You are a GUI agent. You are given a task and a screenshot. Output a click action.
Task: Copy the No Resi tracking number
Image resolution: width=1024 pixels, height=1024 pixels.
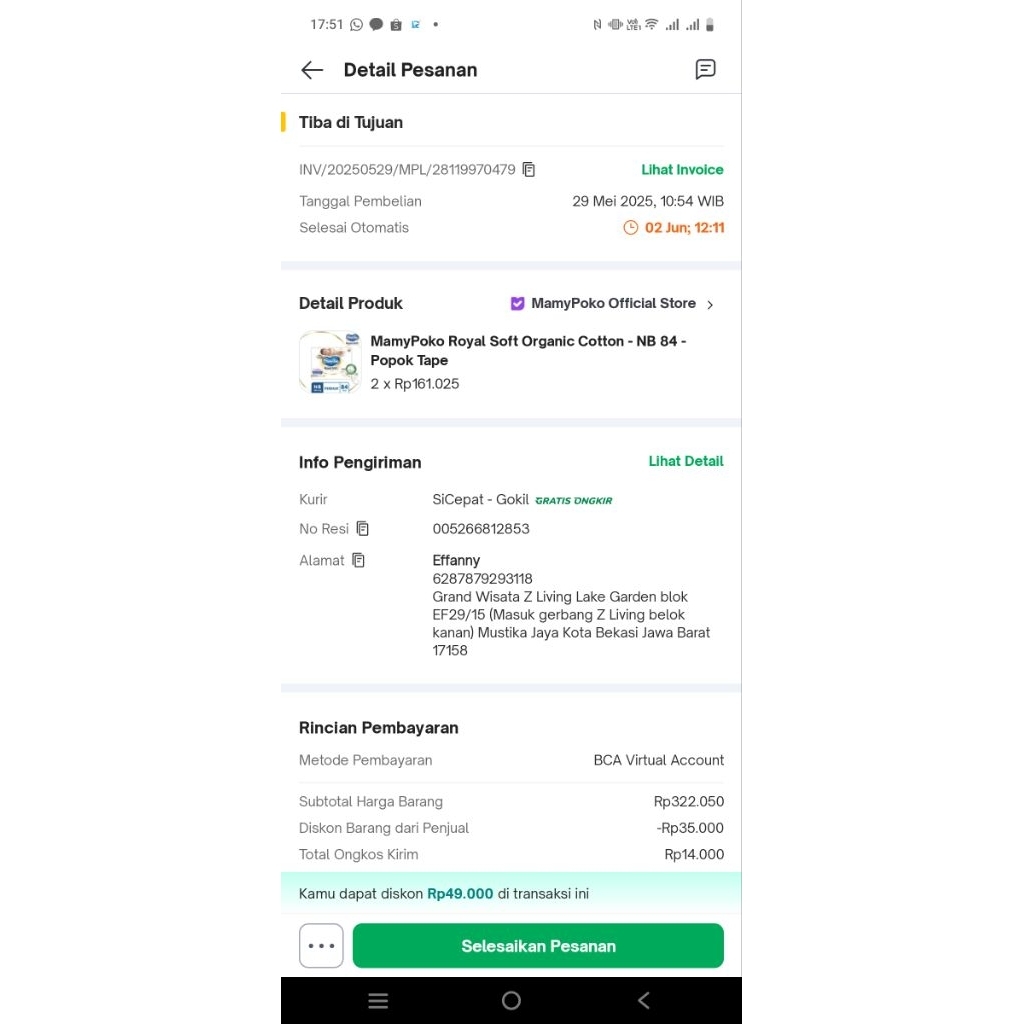tap(363, 529)
